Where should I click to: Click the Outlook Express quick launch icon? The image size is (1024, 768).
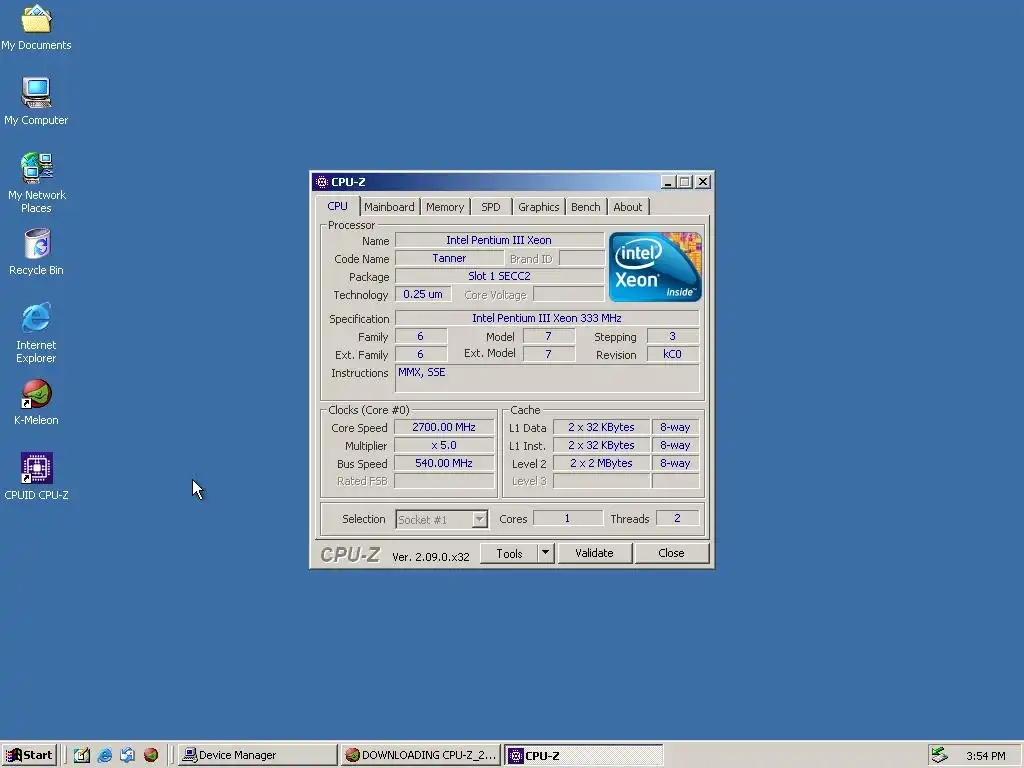(x=127, y=755)
